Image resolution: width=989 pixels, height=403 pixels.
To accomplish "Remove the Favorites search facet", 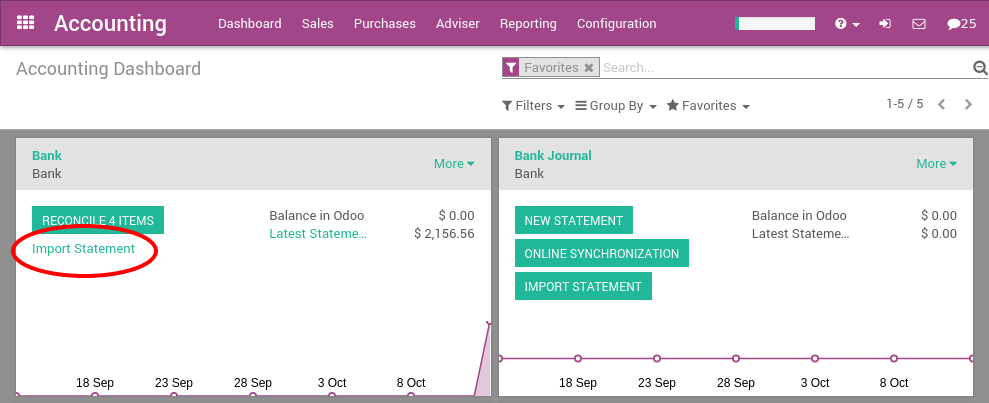I will coord(589,68).
